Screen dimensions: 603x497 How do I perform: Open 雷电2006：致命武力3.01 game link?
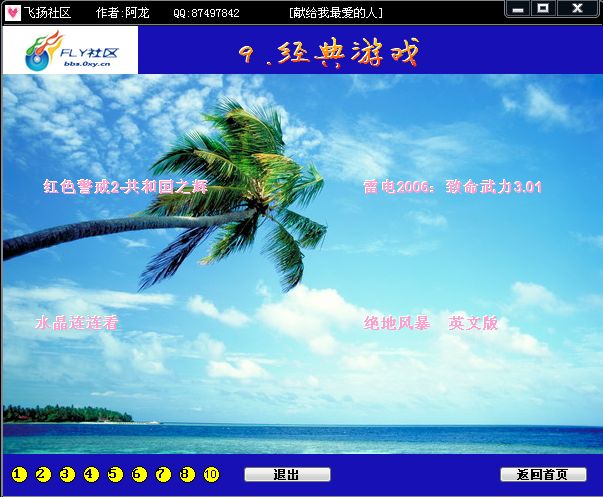click(453, 187)
